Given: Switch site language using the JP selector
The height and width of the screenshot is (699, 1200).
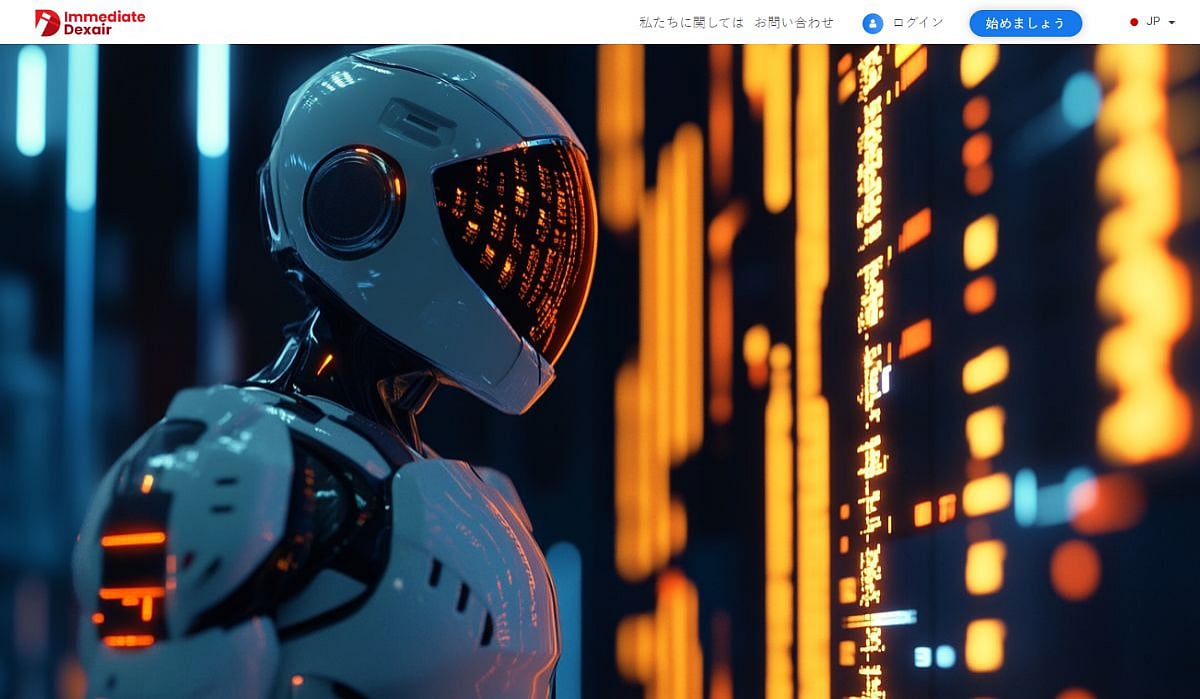Looking at the screenshot, I should click(x=1155, y=21).
